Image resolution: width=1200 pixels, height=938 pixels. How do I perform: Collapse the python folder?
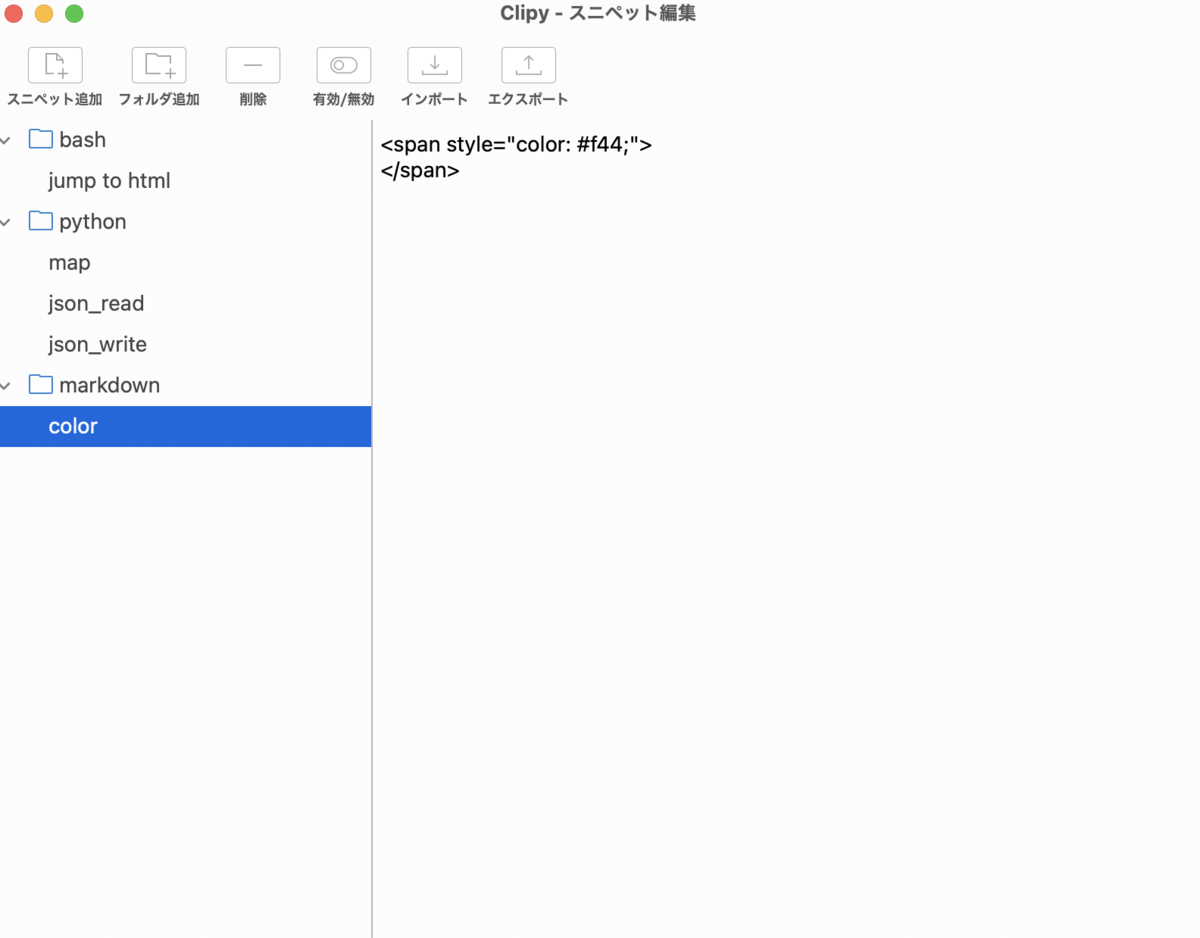7,221
